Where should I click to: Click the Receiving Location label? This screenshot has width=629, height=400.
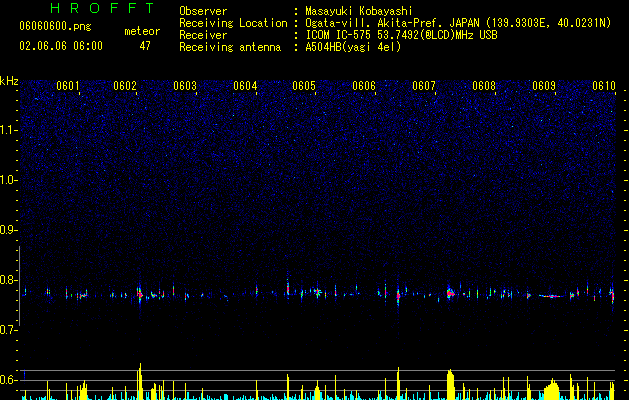tap(233, 23)
